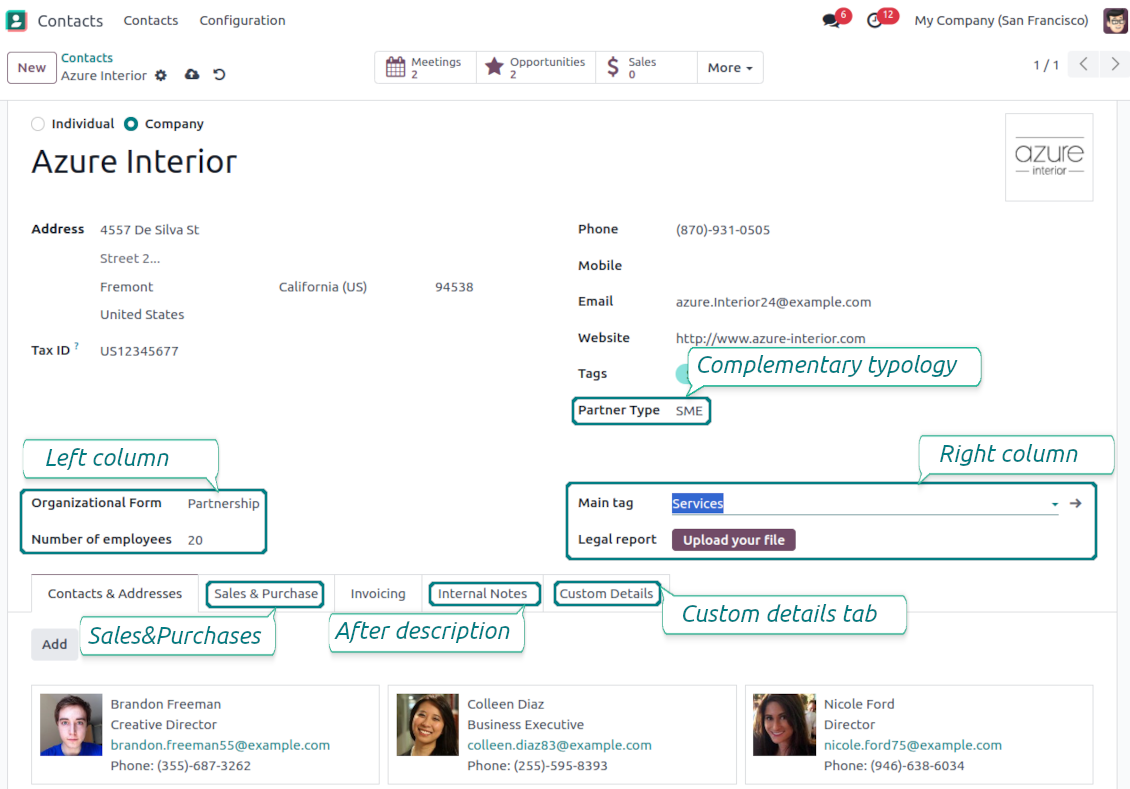
Task: Click the Email field azure.Interior24@example.com
Action: point(773,302)
